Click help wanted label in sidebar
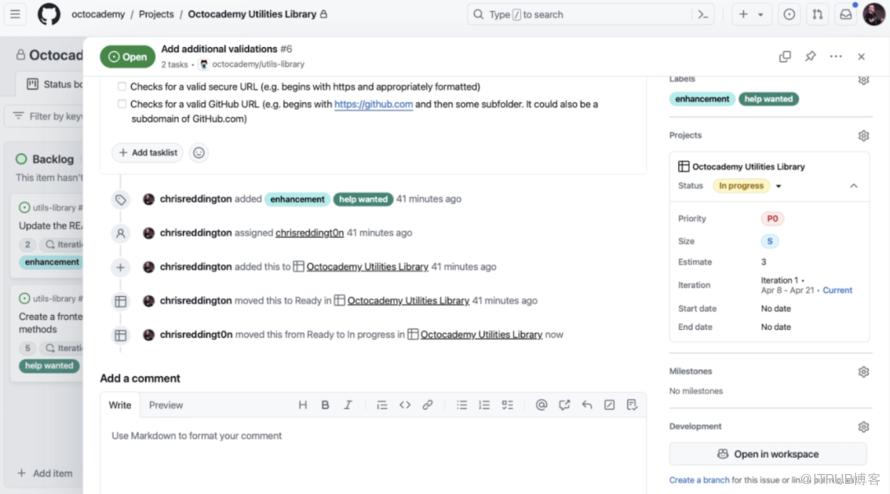890x494 pixels. (769, 99)
